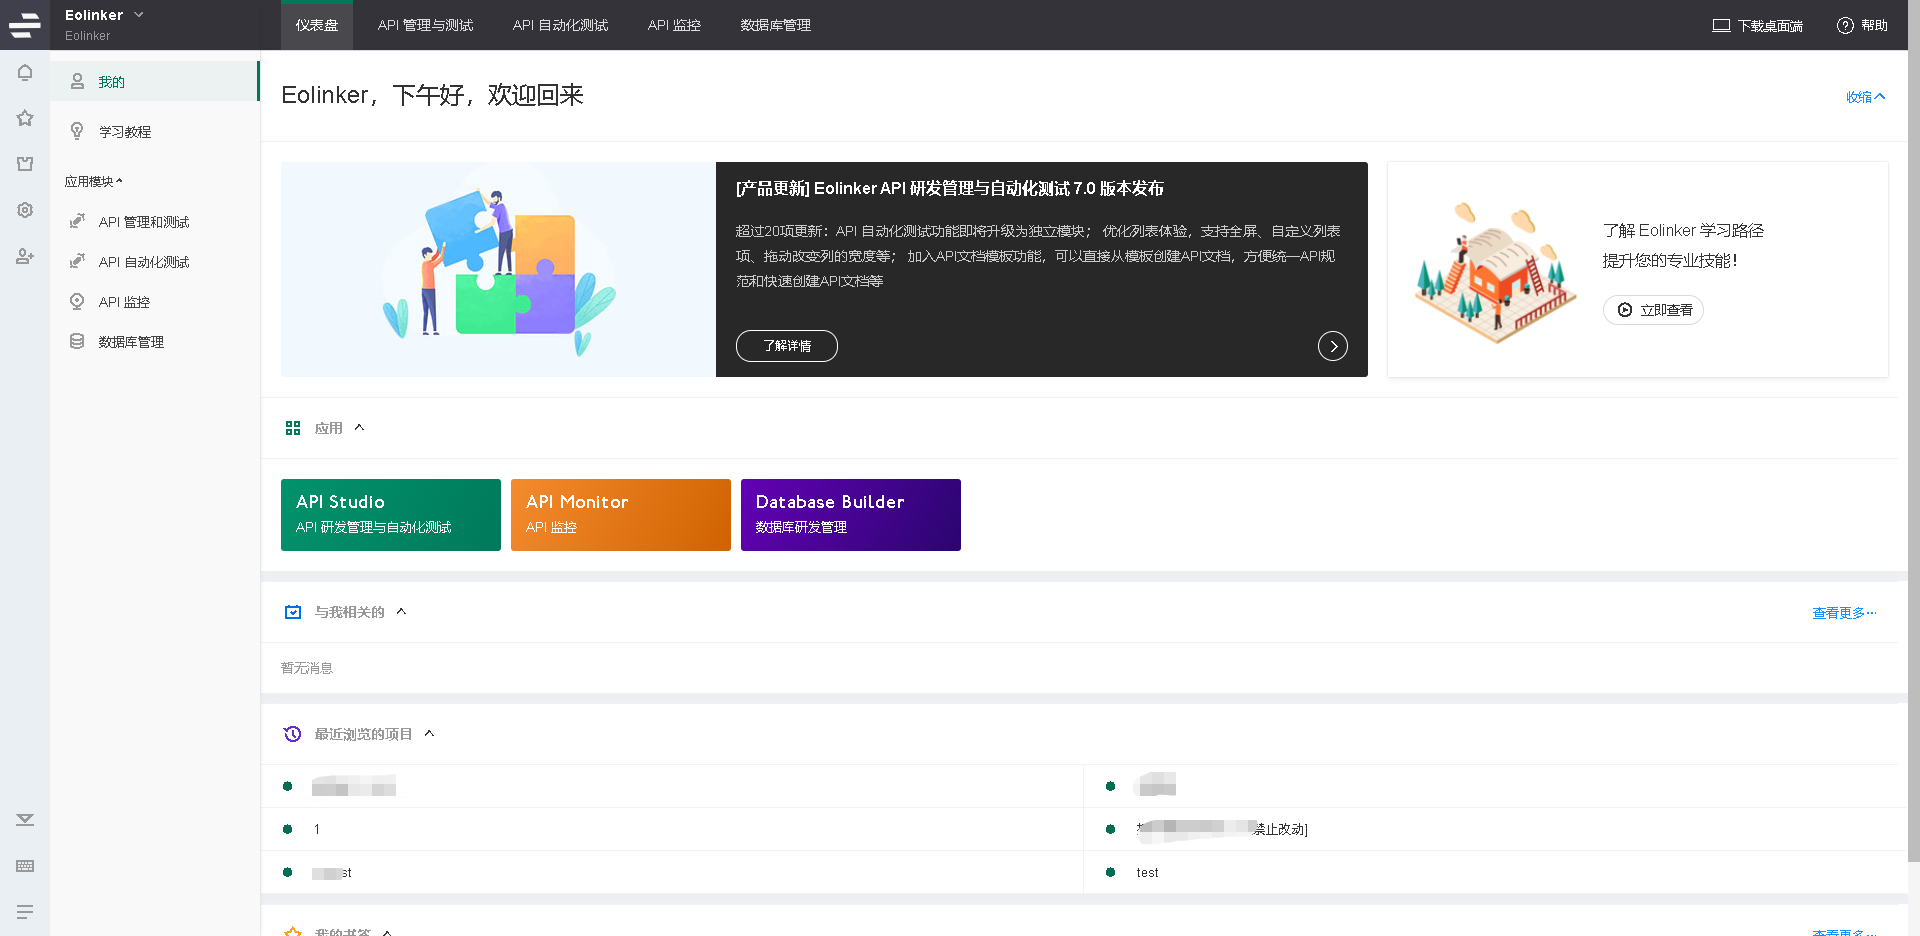Screen dimensions: 1920x936
Task: Switch to 数据库管理 top tab
Action: [x=776, y=25]
